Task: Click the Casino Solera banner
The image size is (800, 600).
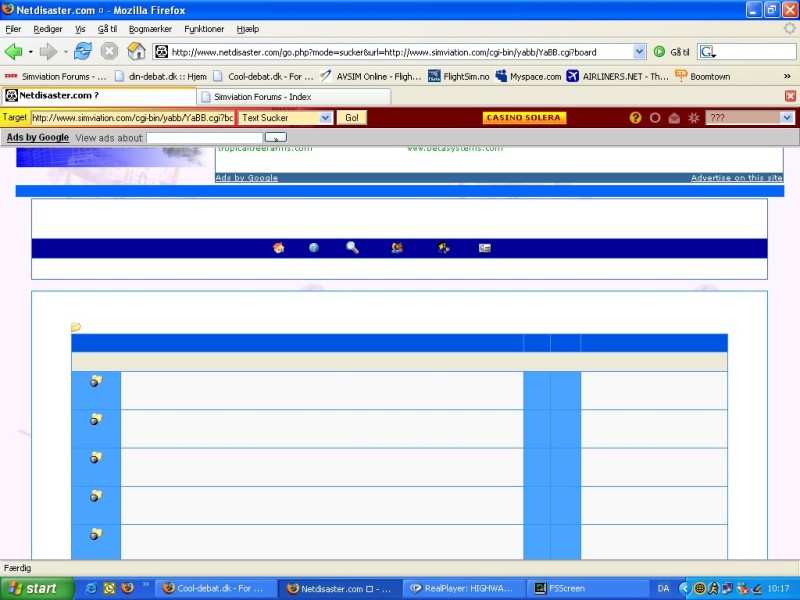Action: coord(524,118)
